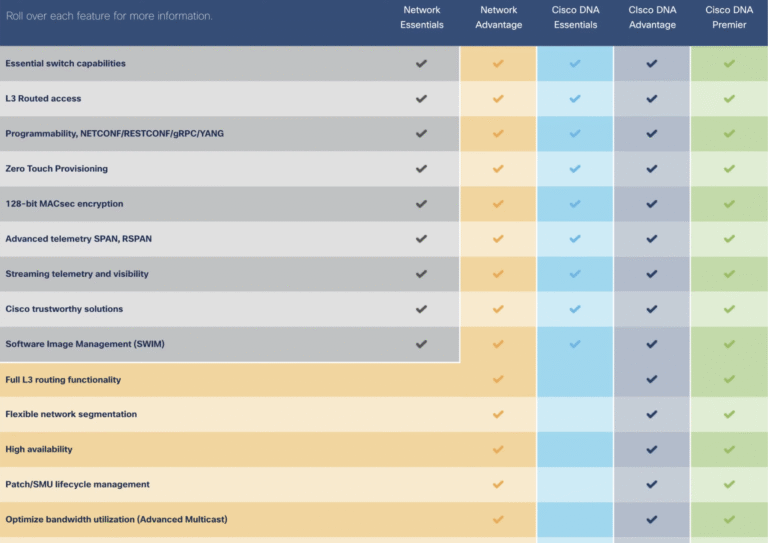This screenshot has width=768, height=543.
Task: Select the Network Essentials column header
Action: (x=422, y=17)
